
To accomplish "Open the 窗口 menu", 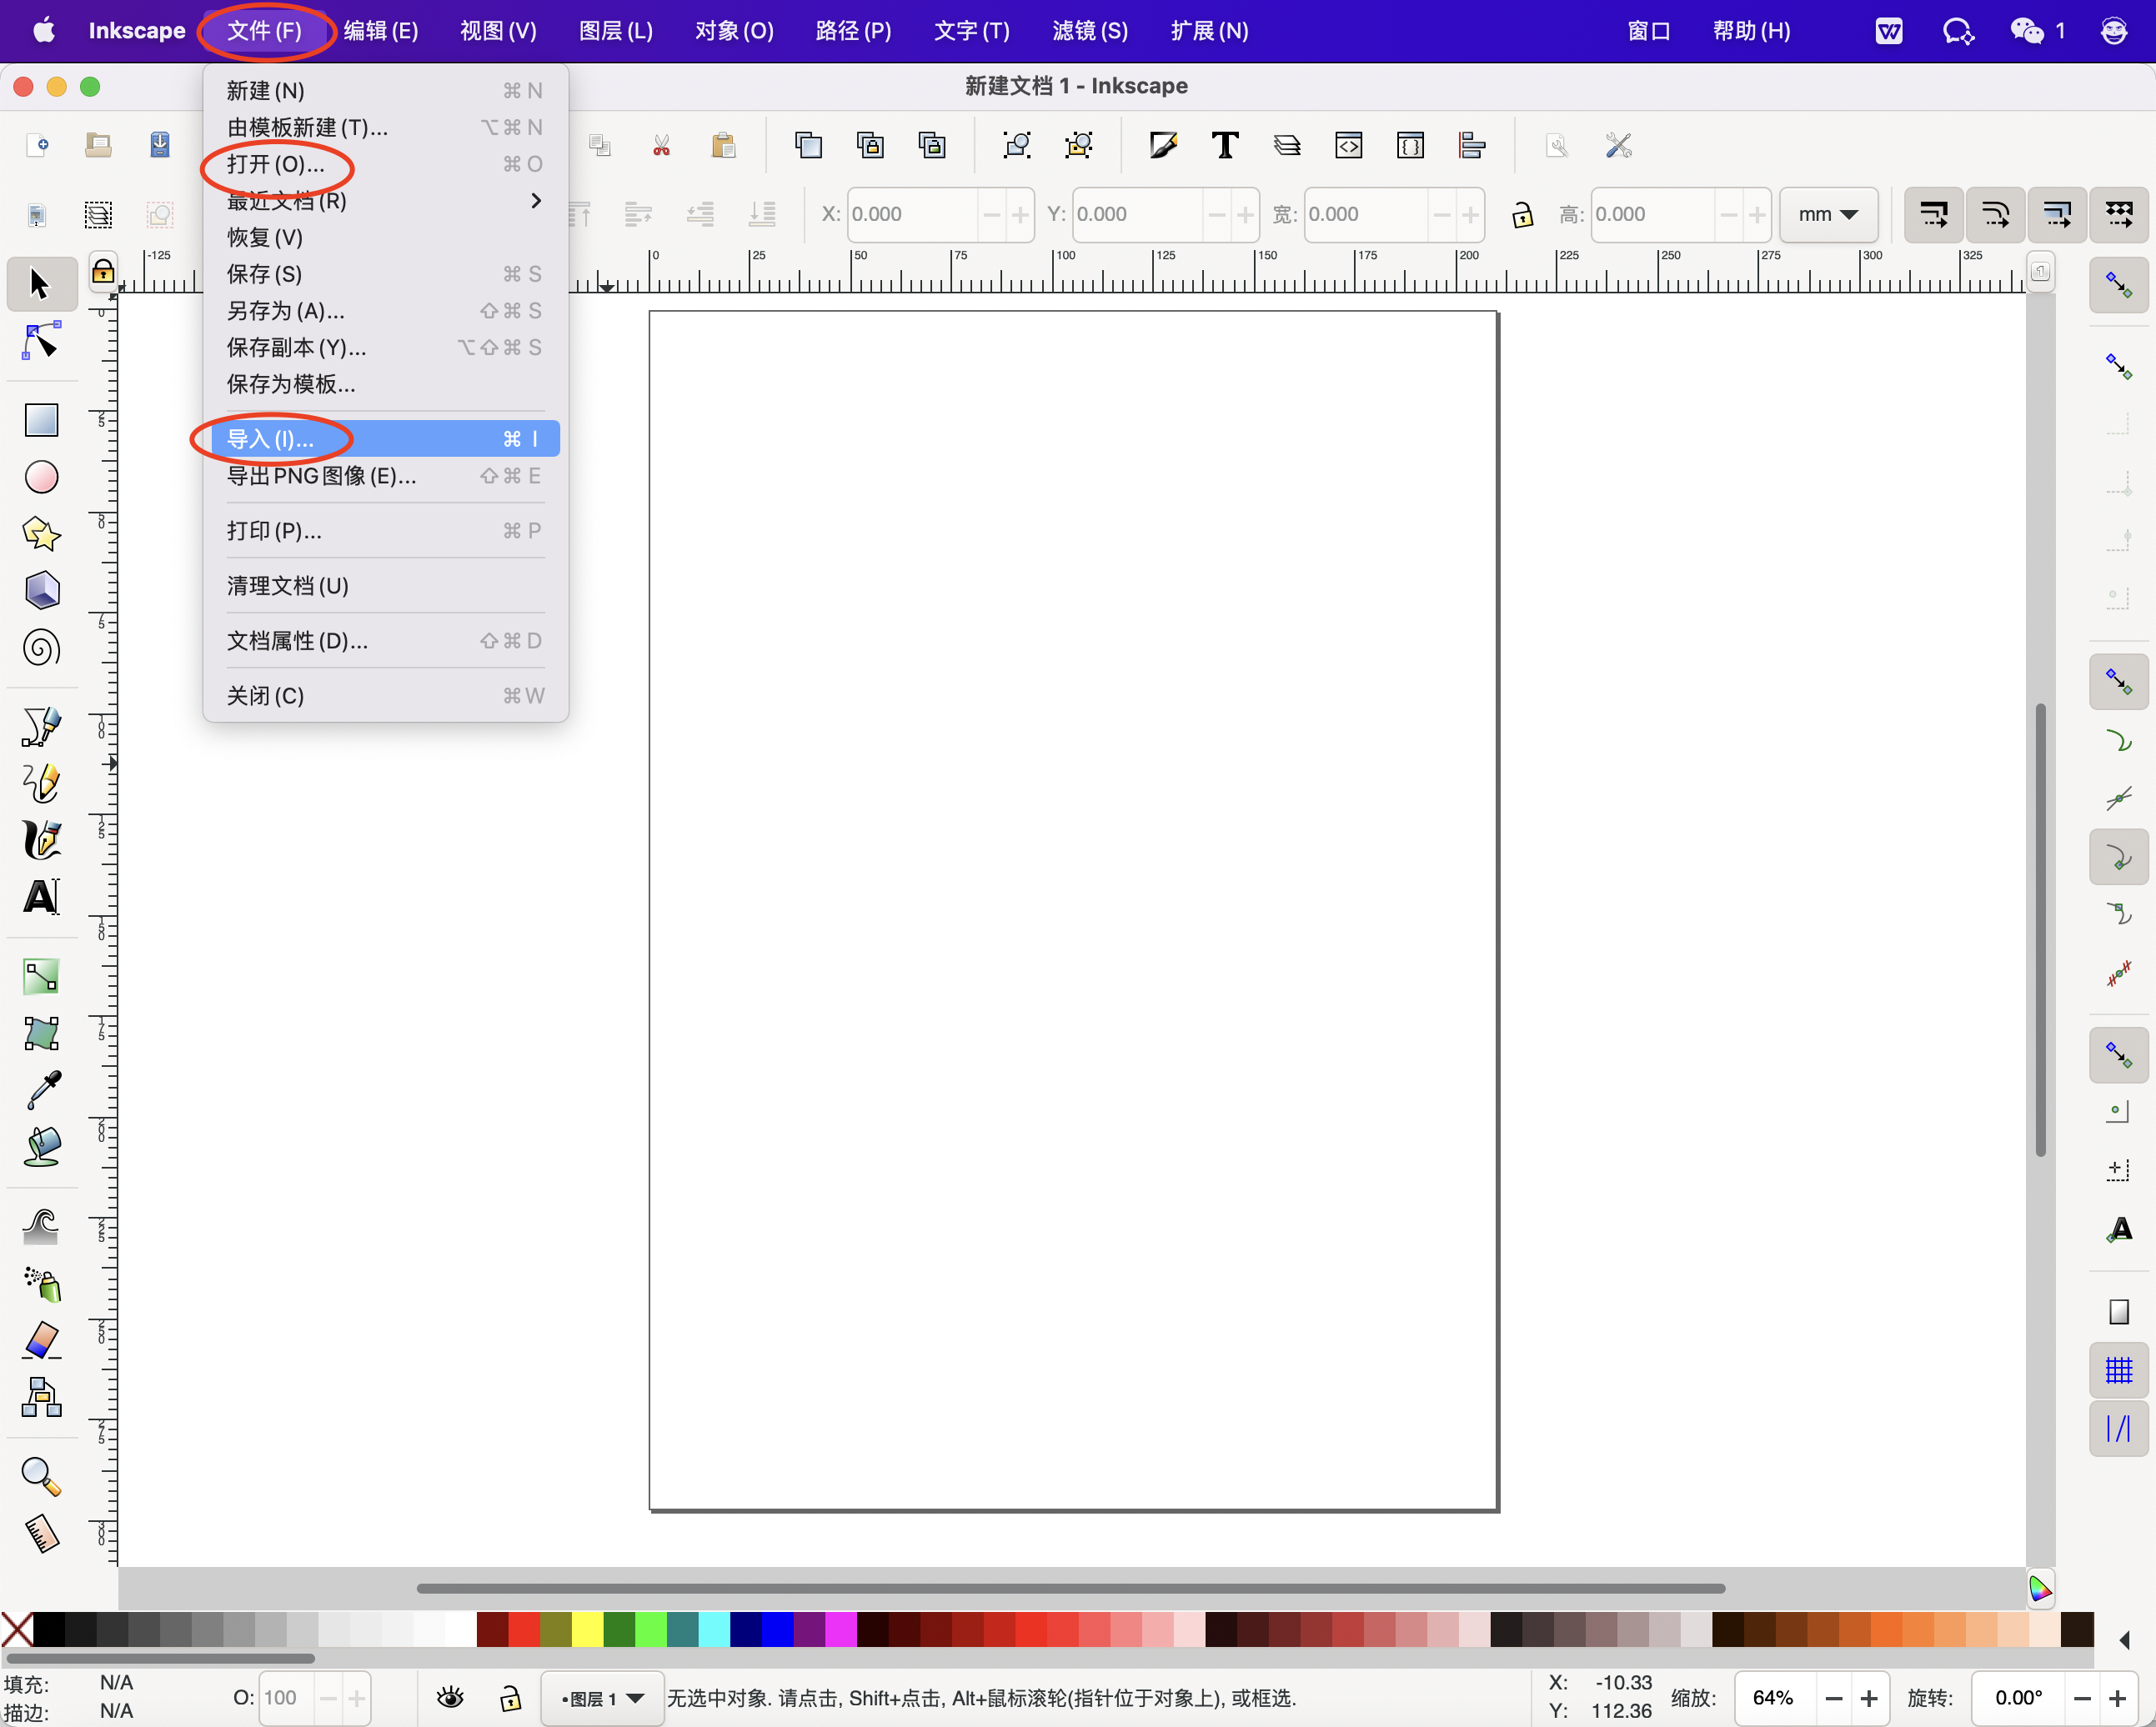I will (x=1649, y=30).
